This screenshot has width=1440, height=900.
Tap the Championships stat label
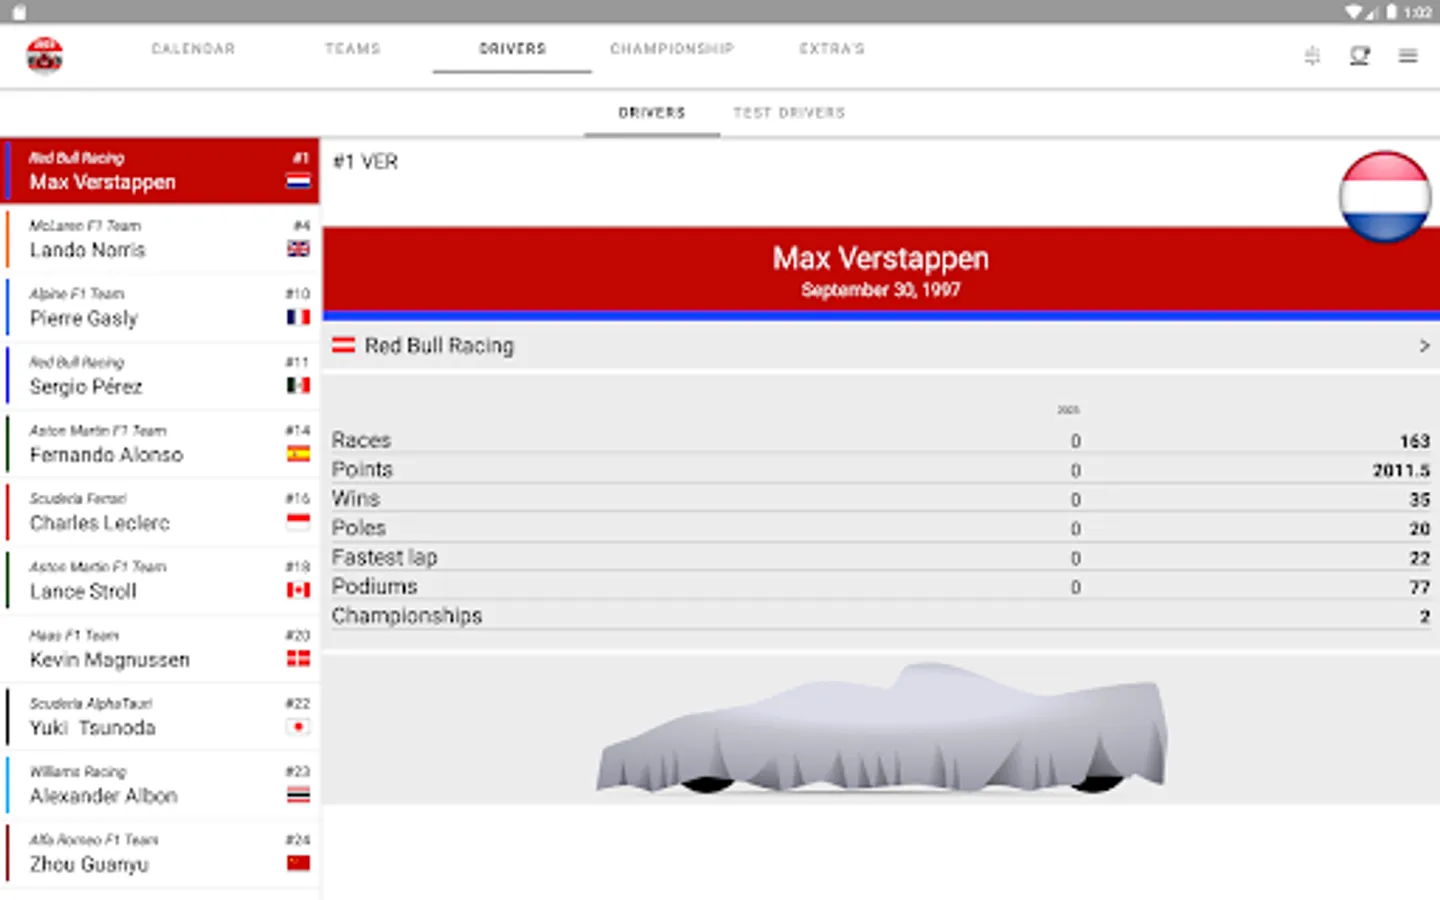coord(407,616)
